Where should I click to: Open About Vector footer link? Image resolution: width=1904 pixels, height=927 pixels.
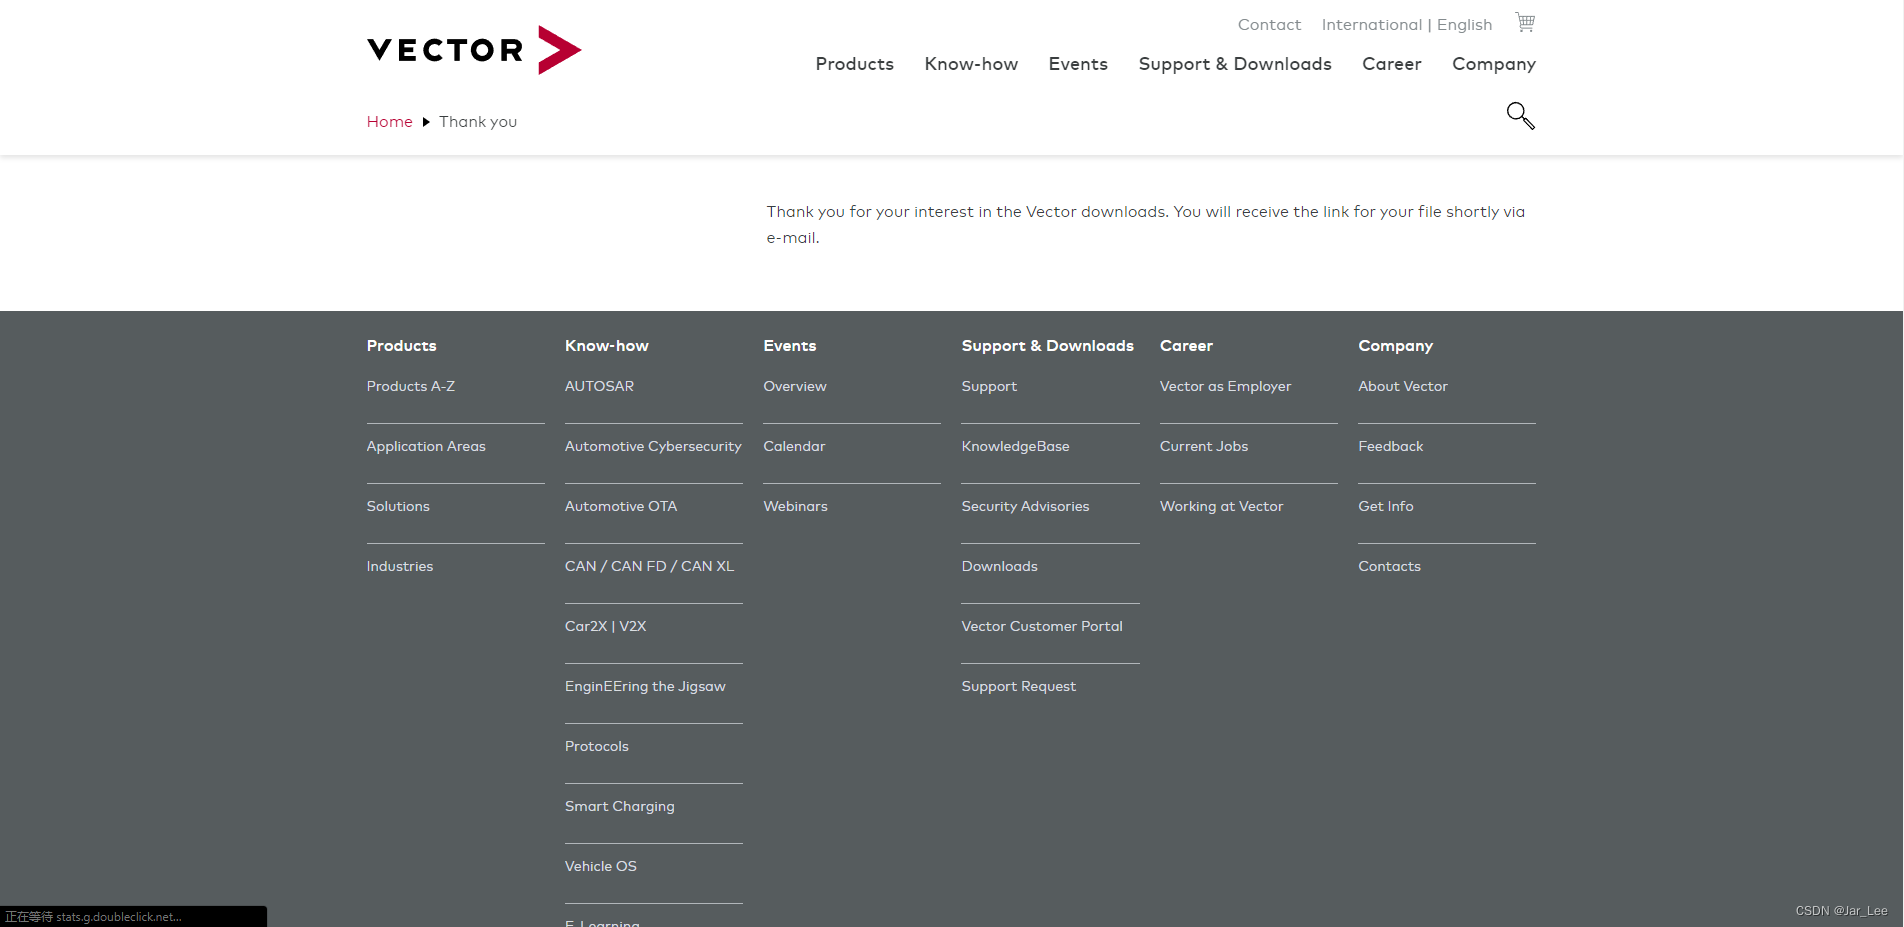1402,386
